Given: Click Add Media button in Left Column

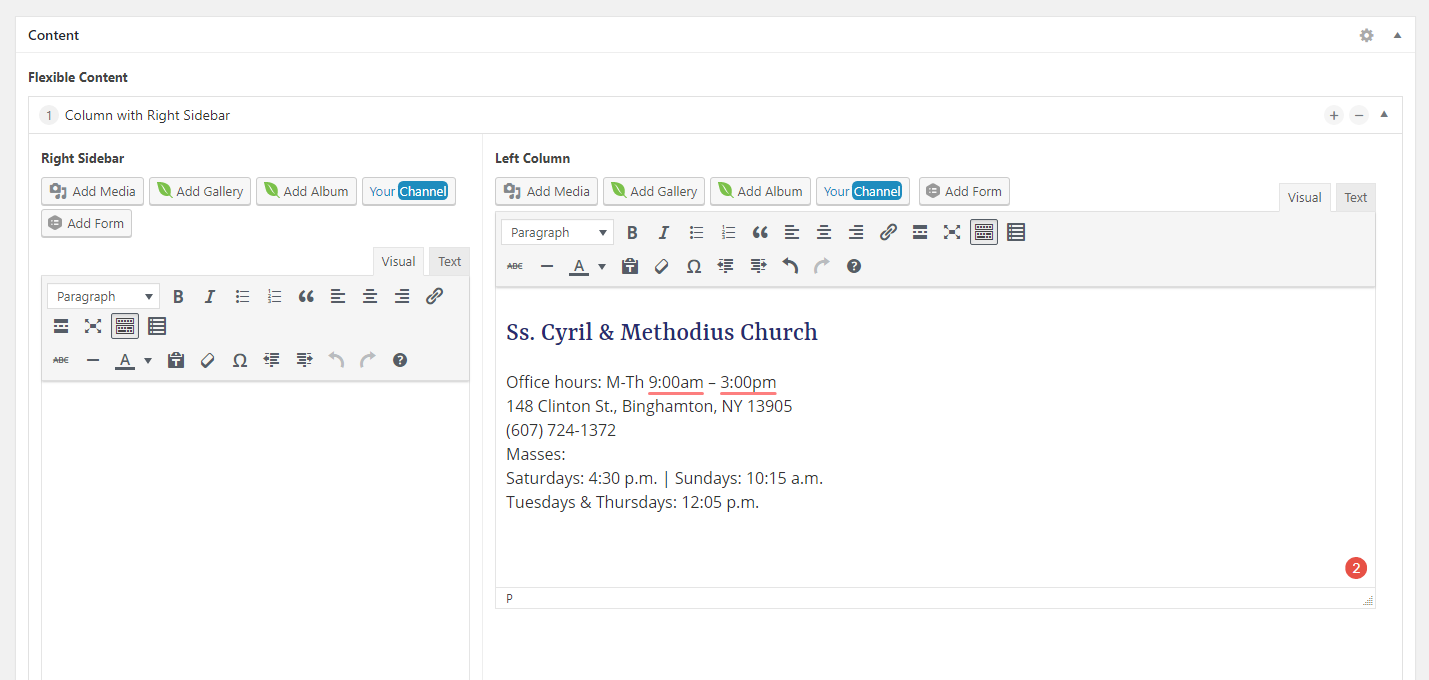Looking at the screenshot, I should tap(547, 191).
